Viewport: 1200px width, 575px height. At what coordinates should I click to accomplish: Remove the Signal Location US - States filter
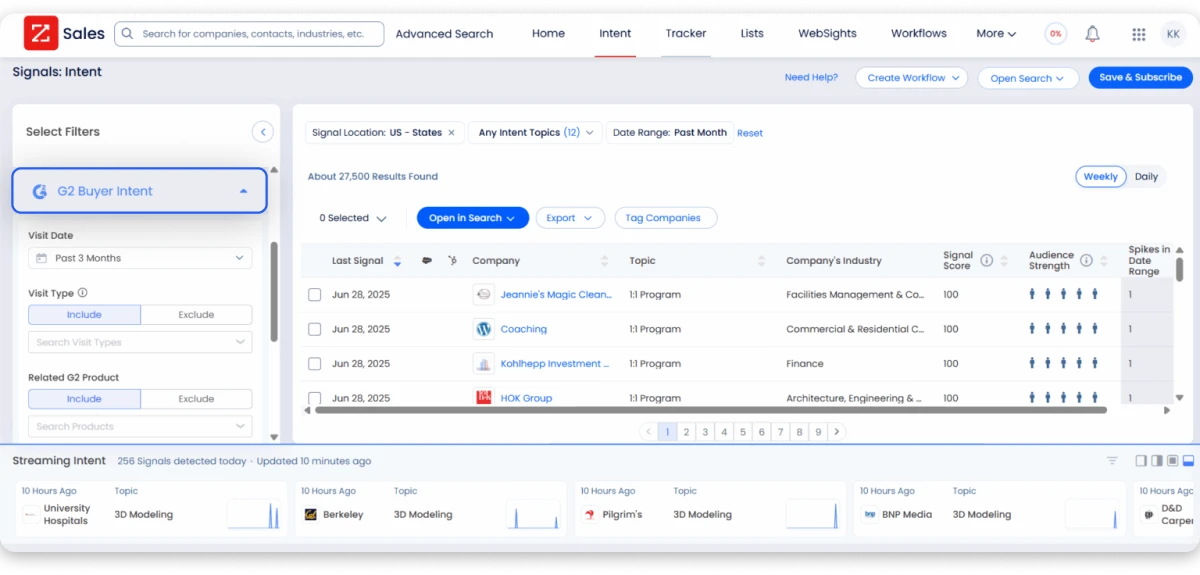(x=451, y=133)
